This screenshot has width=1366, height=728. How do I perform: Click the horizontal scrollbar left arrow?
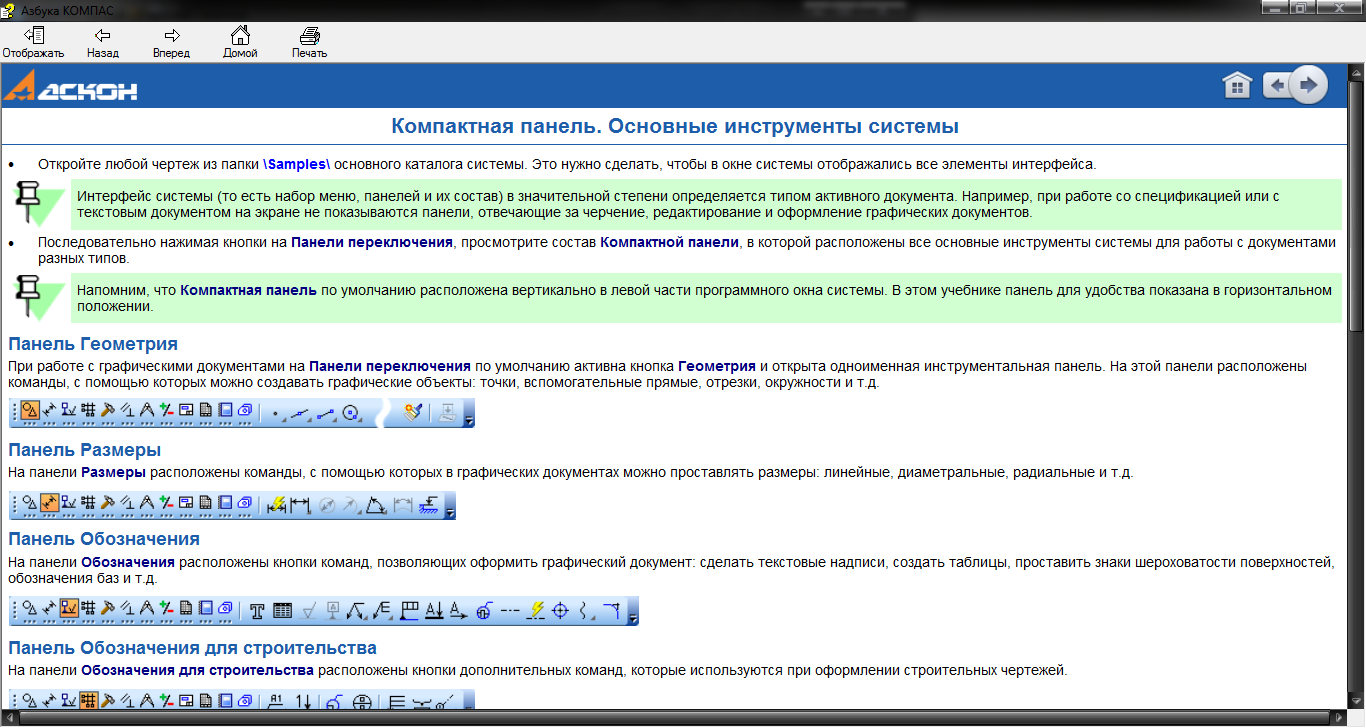click(8, 718)
